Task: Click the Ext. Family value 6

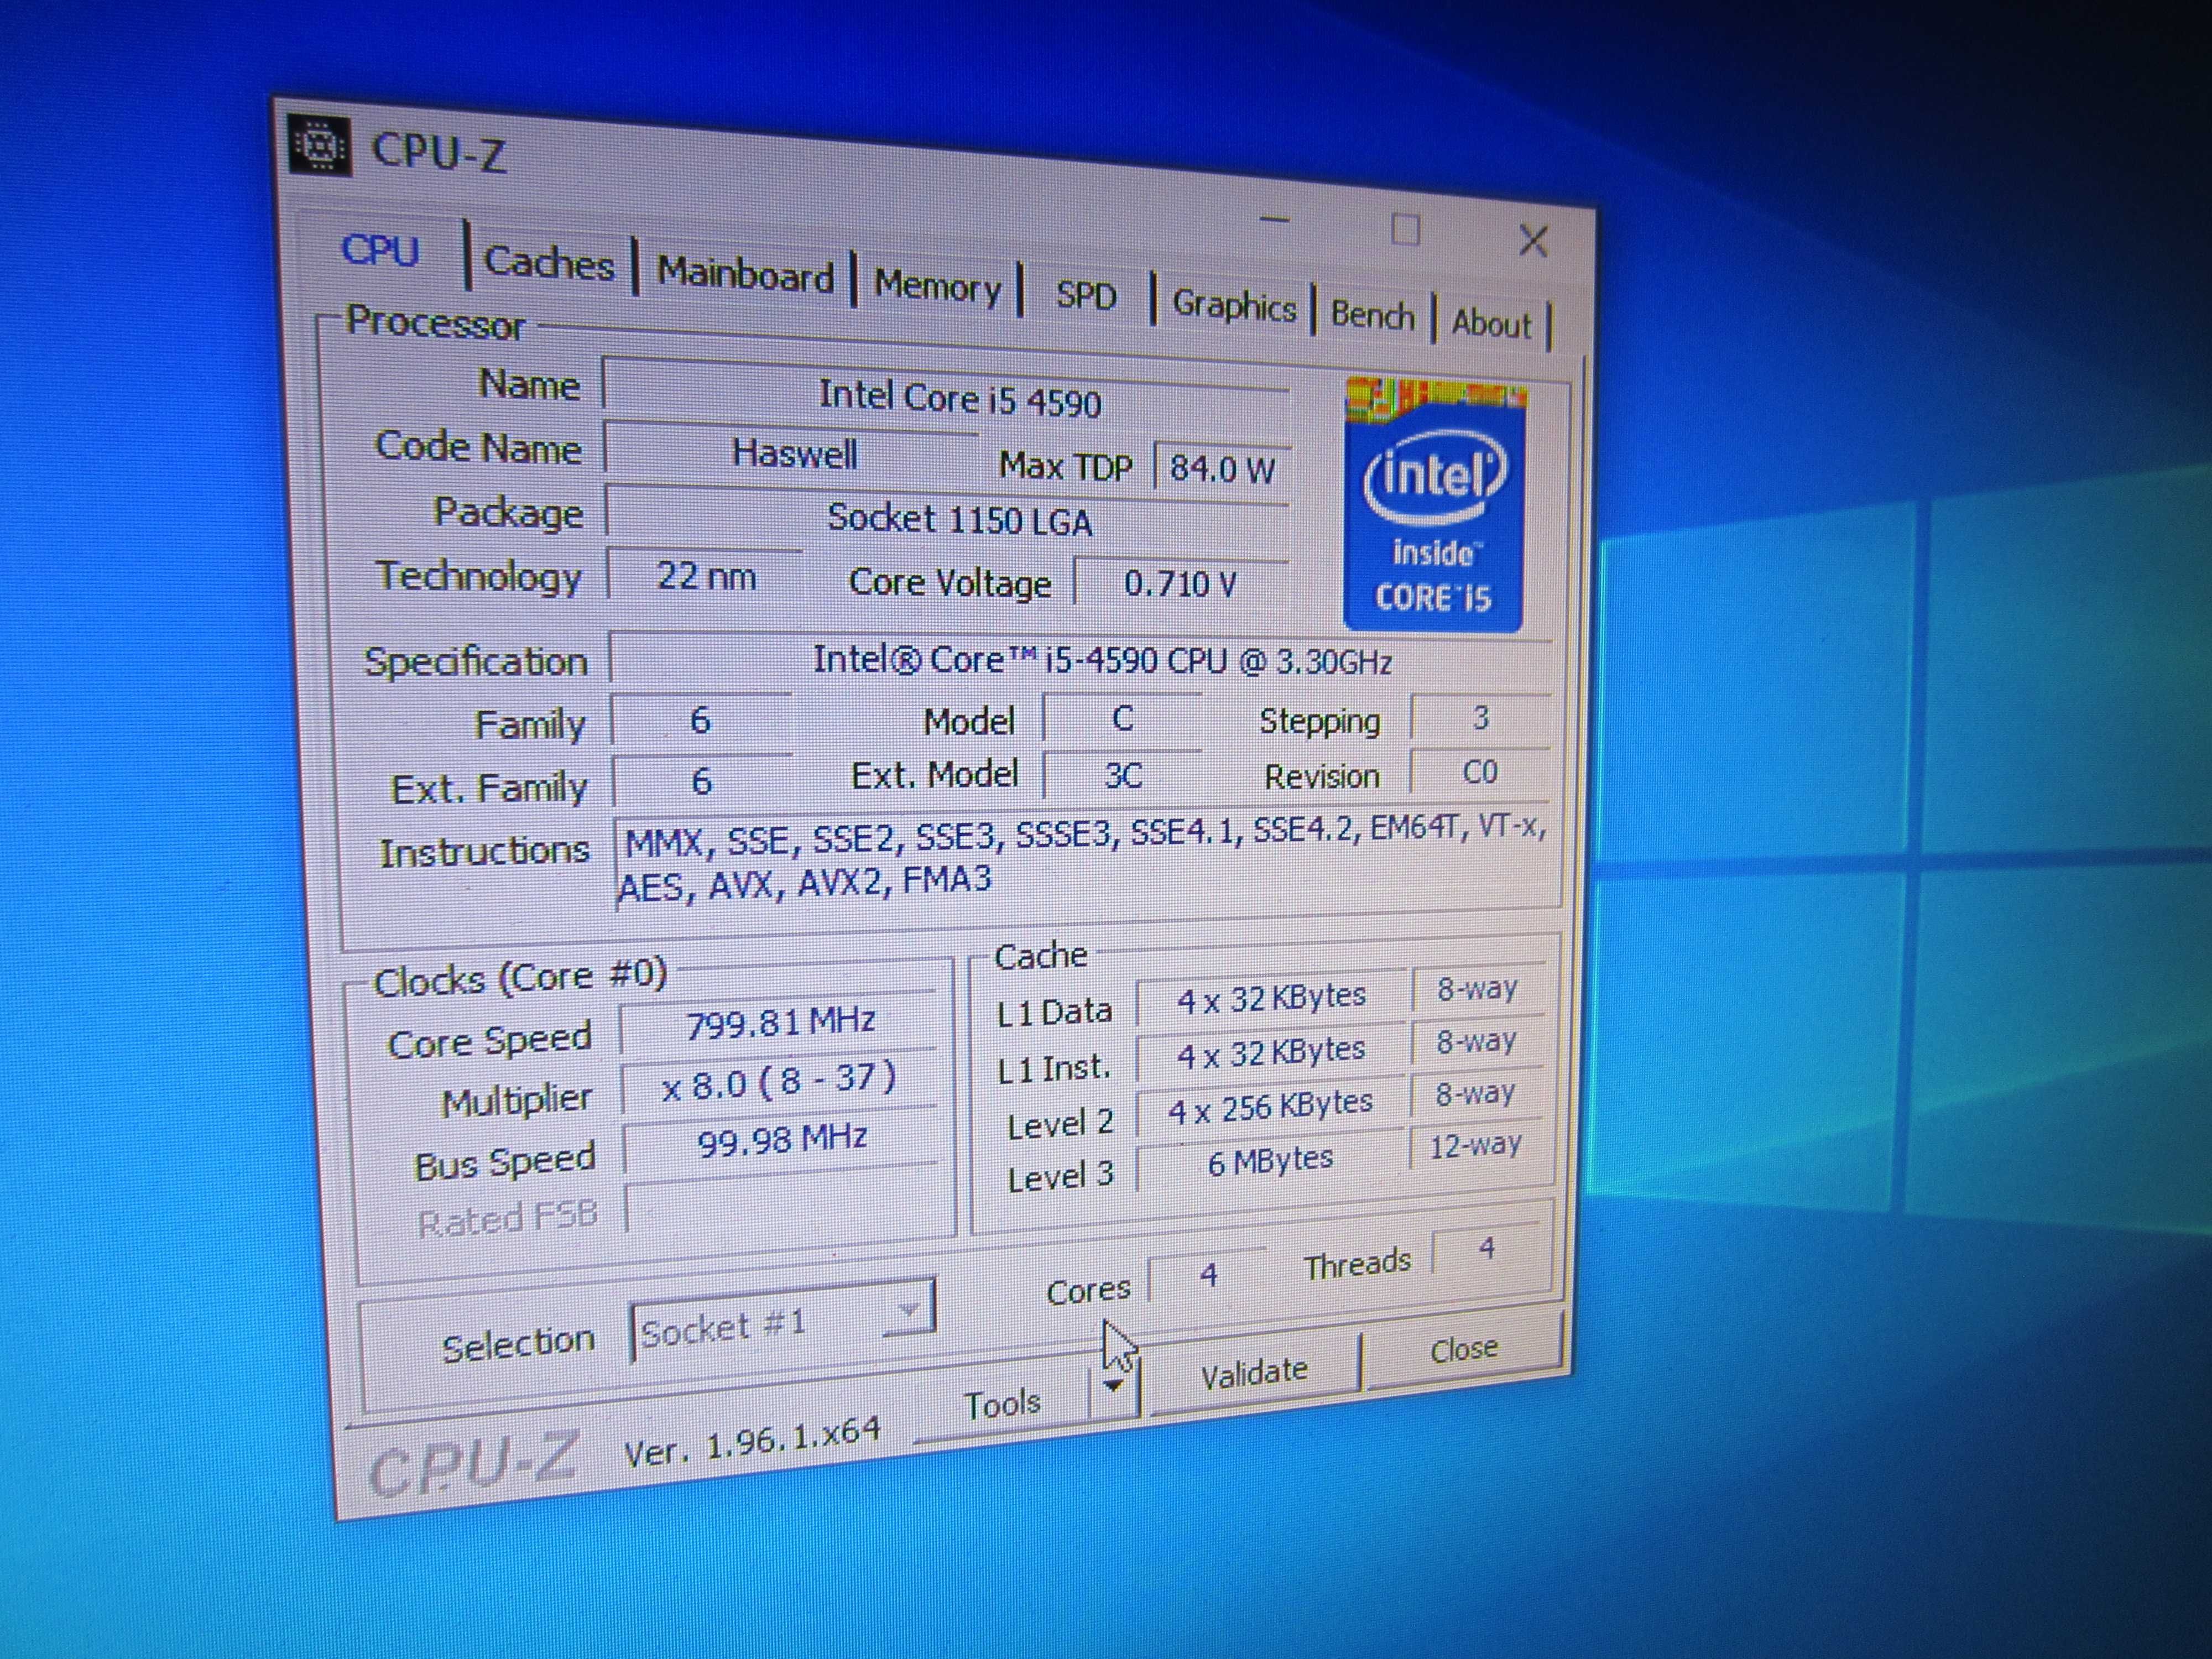Action: 701,781
